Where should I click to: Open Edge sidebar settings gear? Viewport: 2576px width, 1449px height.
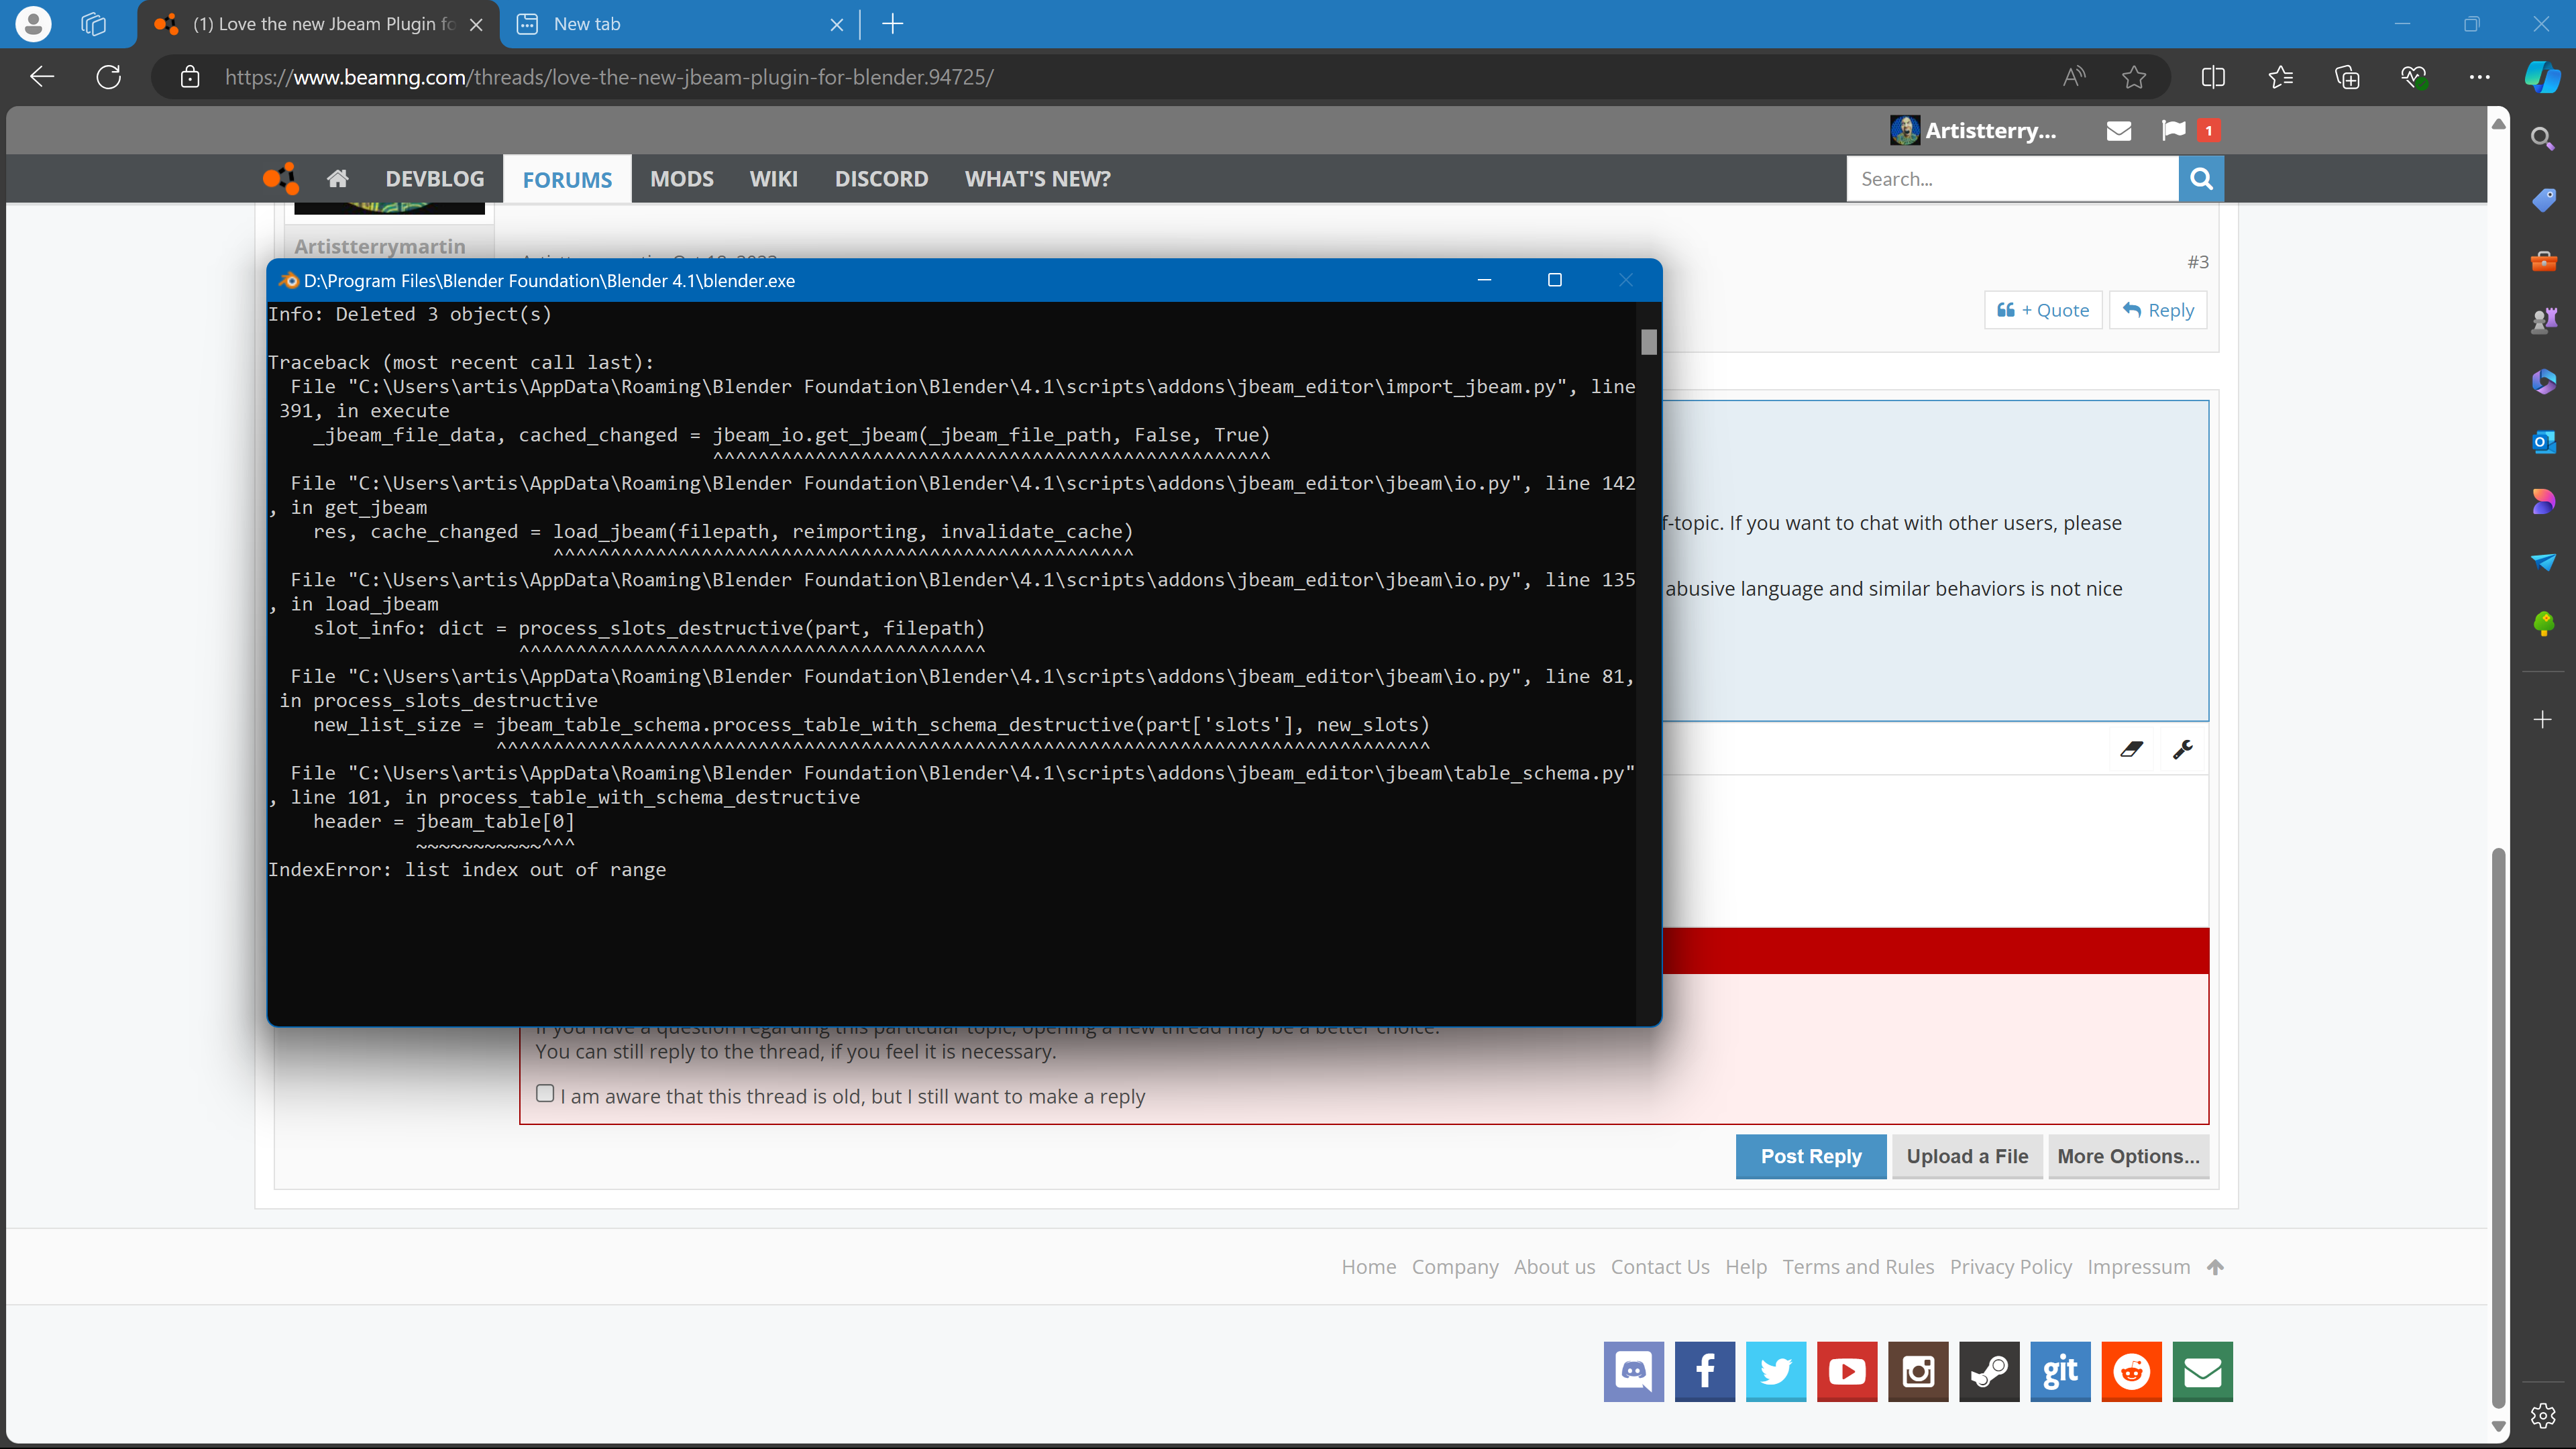[x=2543, y=1415]
